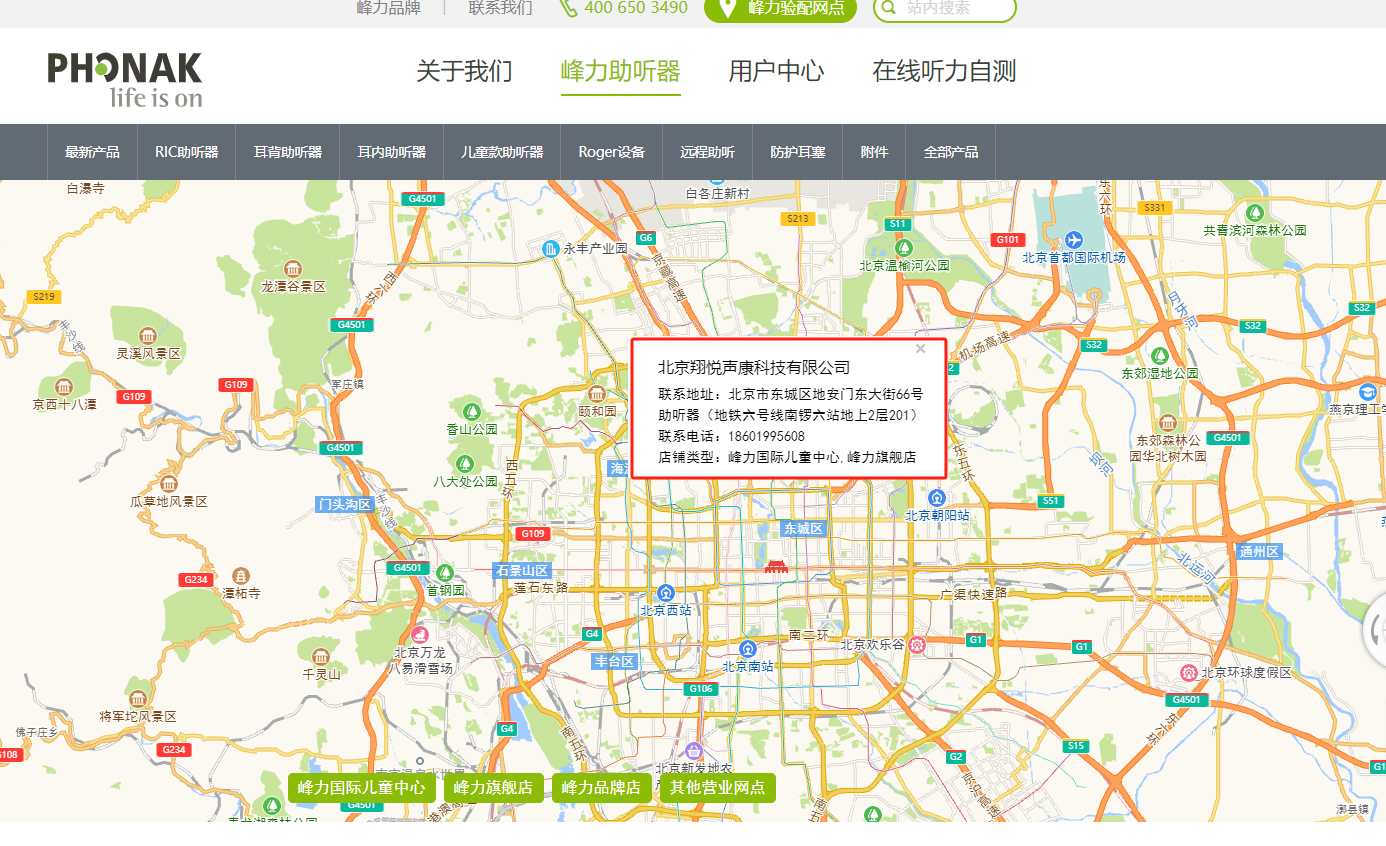The image size is (1386, 846).
Task: Select the 耳背助听器 tab
Action: click(x=288, y=152)
